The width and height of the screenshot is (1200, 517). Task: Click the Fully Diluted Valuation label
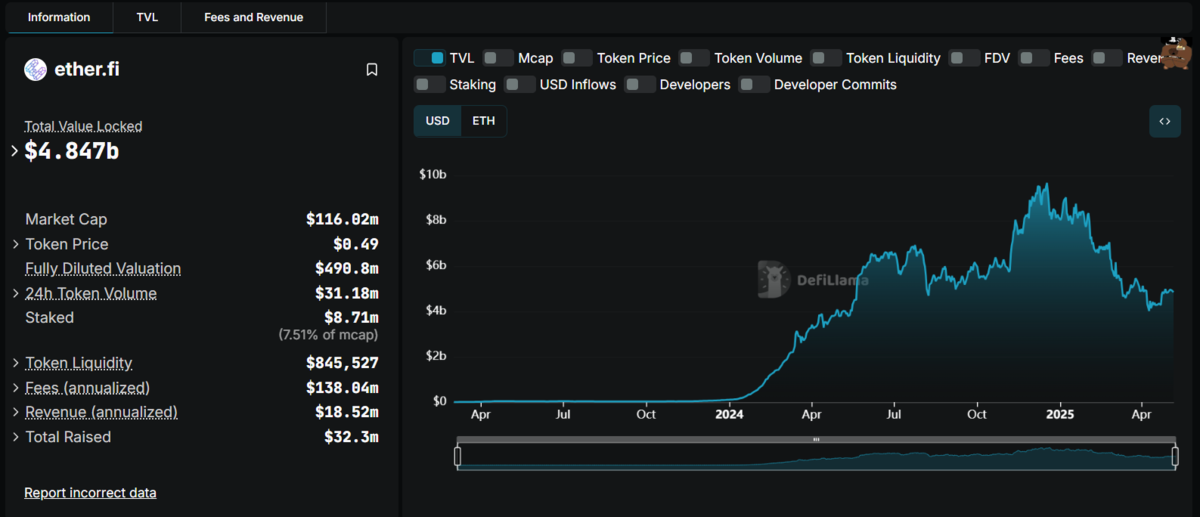tap(103, 268)
